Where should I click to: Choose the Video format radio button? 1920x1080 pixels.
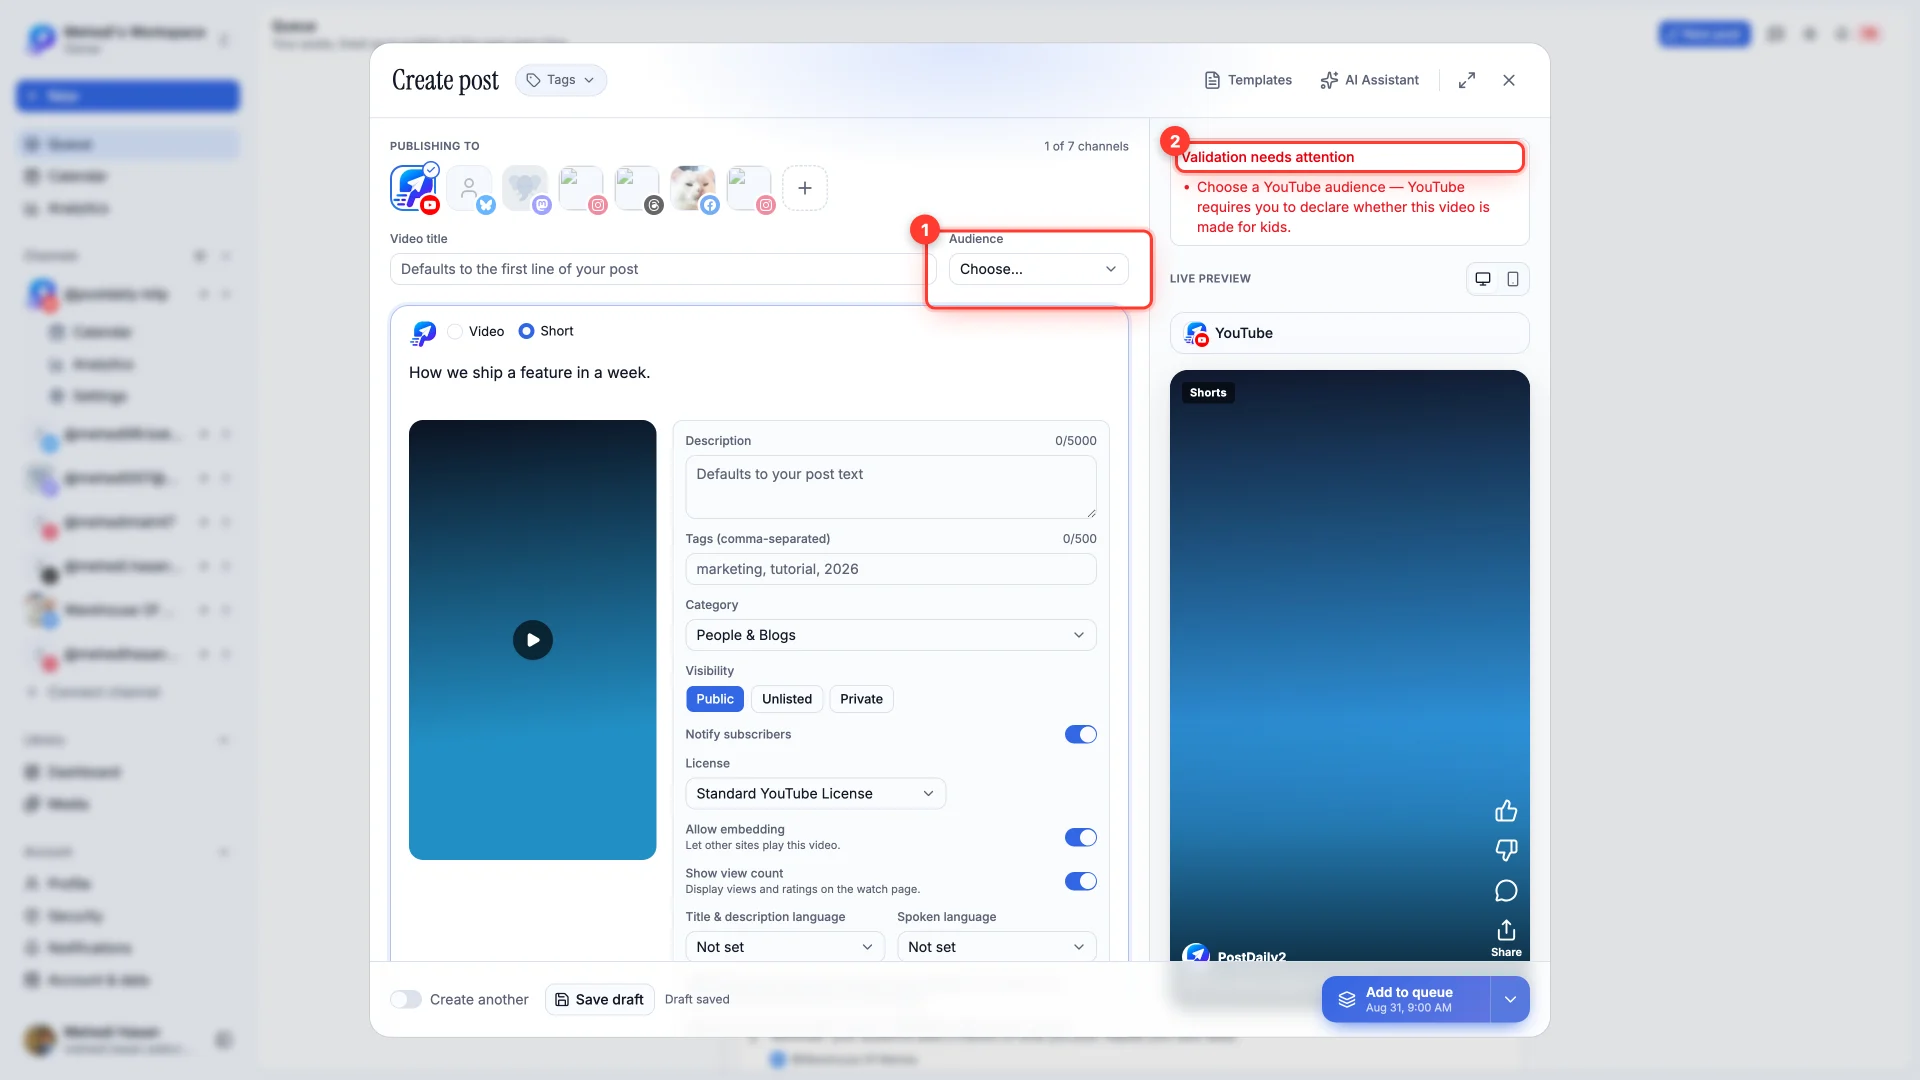click(x=455, y=331)
